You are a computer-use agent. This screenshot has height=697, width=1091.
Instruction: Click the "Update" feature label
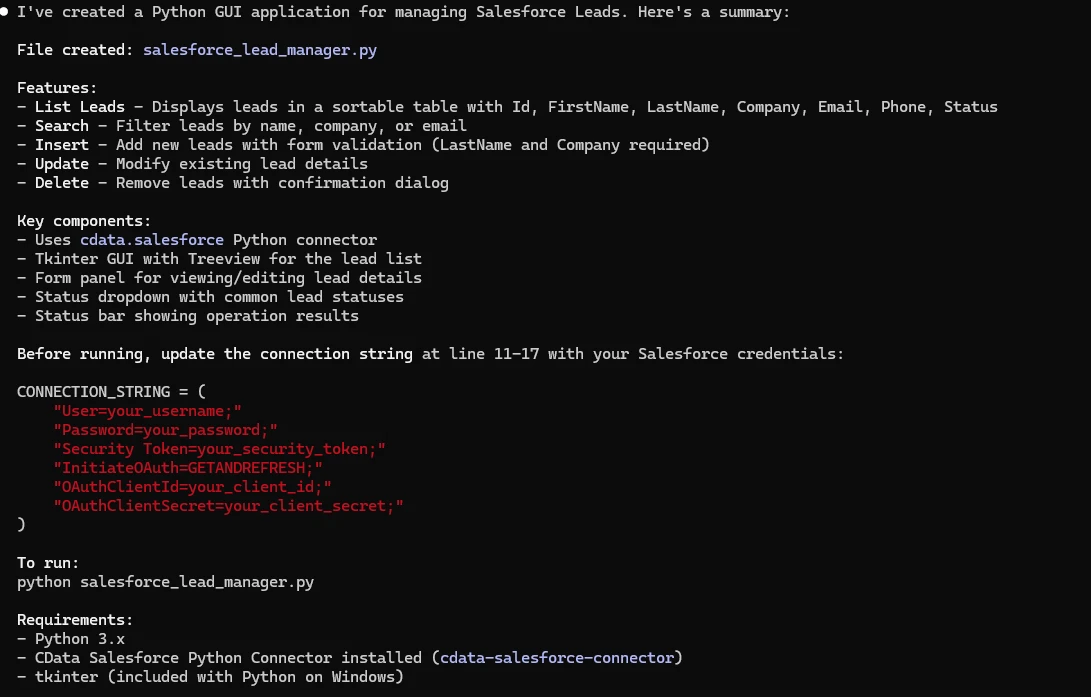pyautogui.click(x=62, y=164)
